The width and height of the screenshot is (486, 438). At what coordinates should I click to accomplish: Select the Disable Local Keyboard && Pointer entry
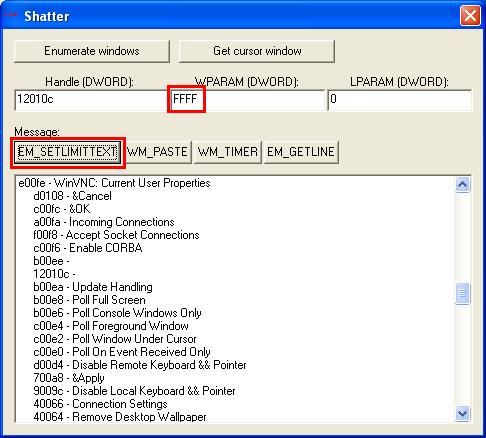pos(134,391)
